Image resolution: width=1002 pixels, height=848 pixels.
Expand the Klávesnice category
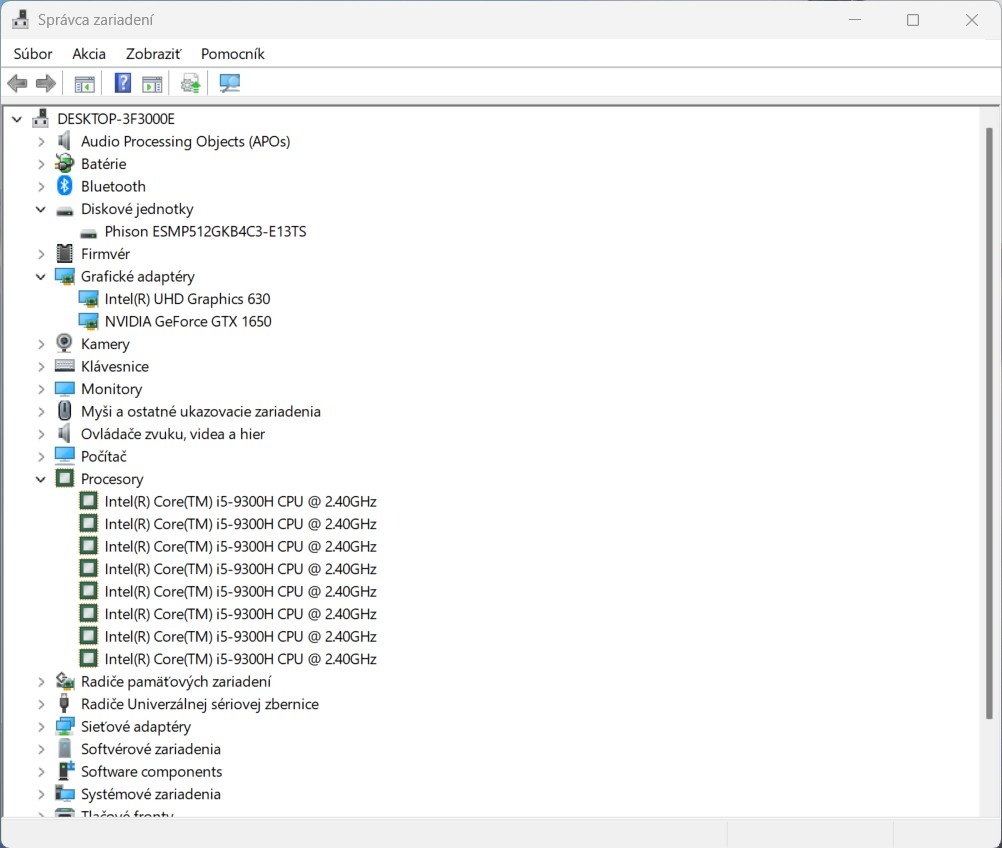point(41,366)
